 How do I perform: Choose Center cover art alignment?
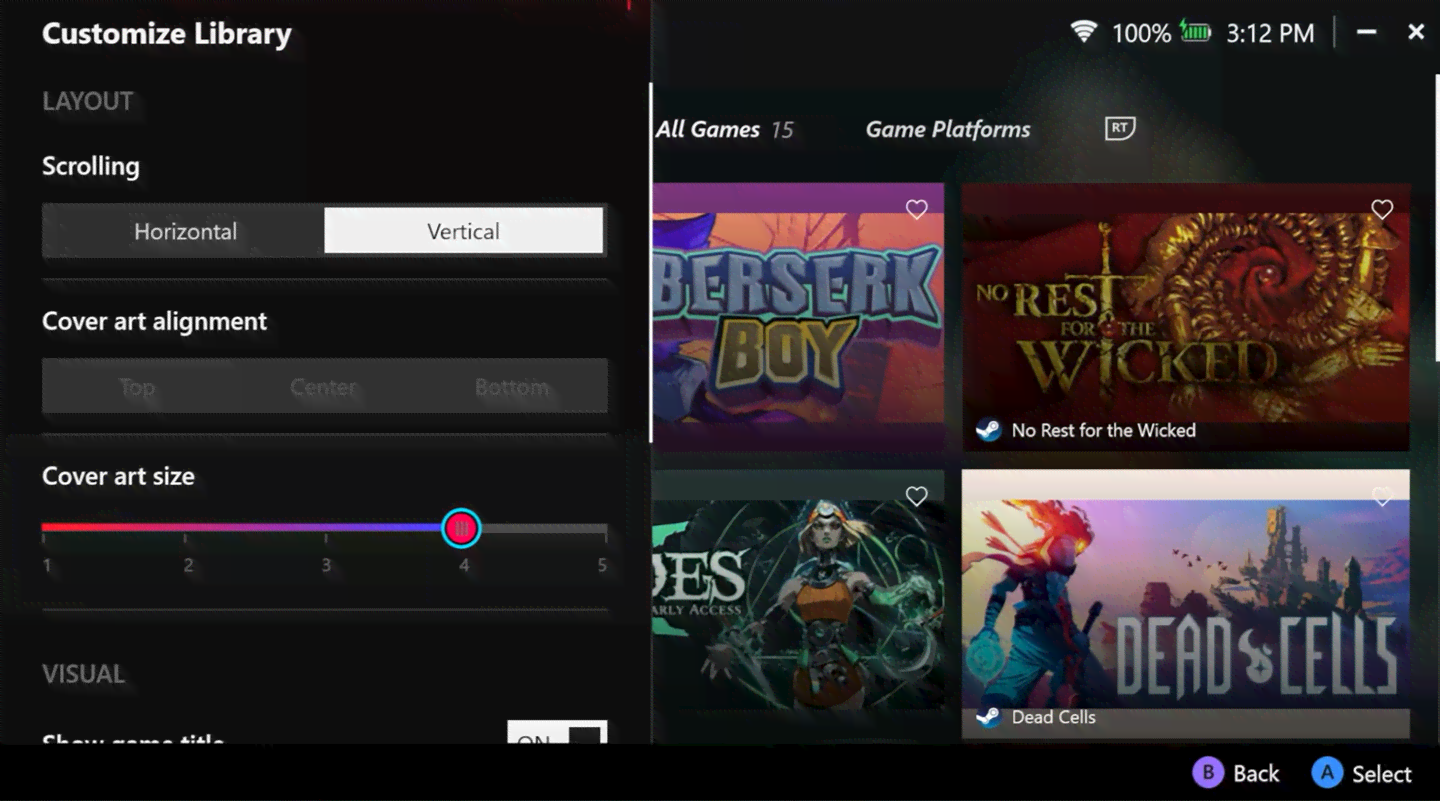point(323,387)
